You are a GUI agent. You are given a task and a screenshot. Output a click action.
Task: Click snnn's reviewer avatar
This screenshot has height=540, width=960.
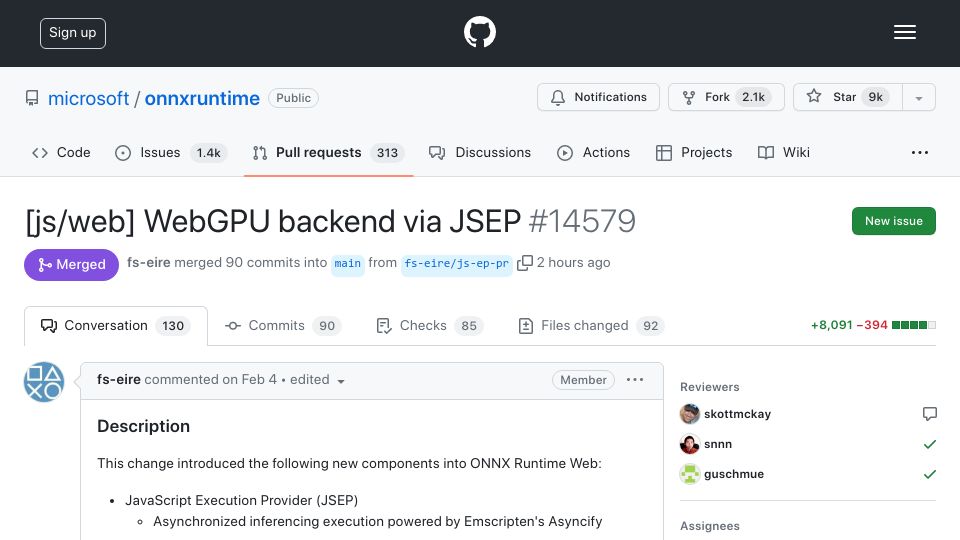(x=689, y=444)
